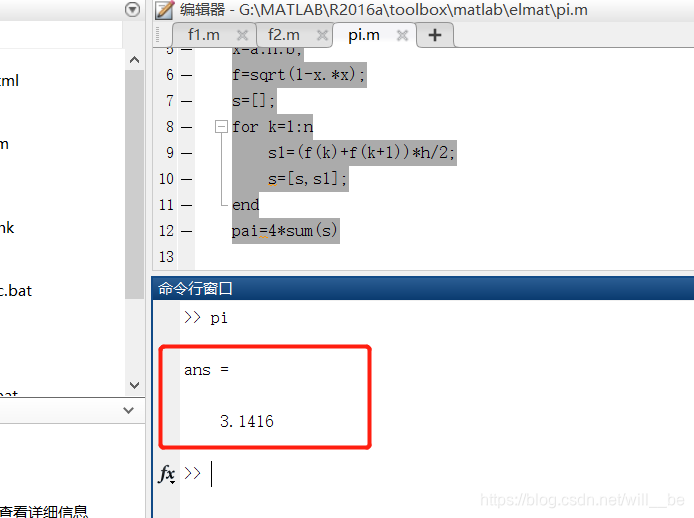Click the view details label at bottom left

tap(43, 511)
